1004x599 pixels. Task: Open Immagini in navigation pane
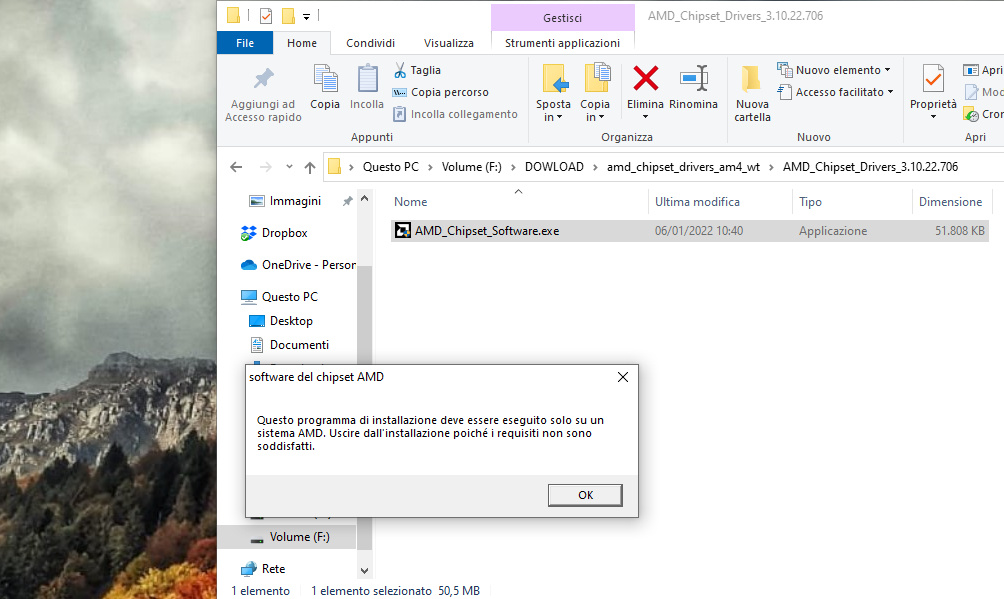[295, 201]
